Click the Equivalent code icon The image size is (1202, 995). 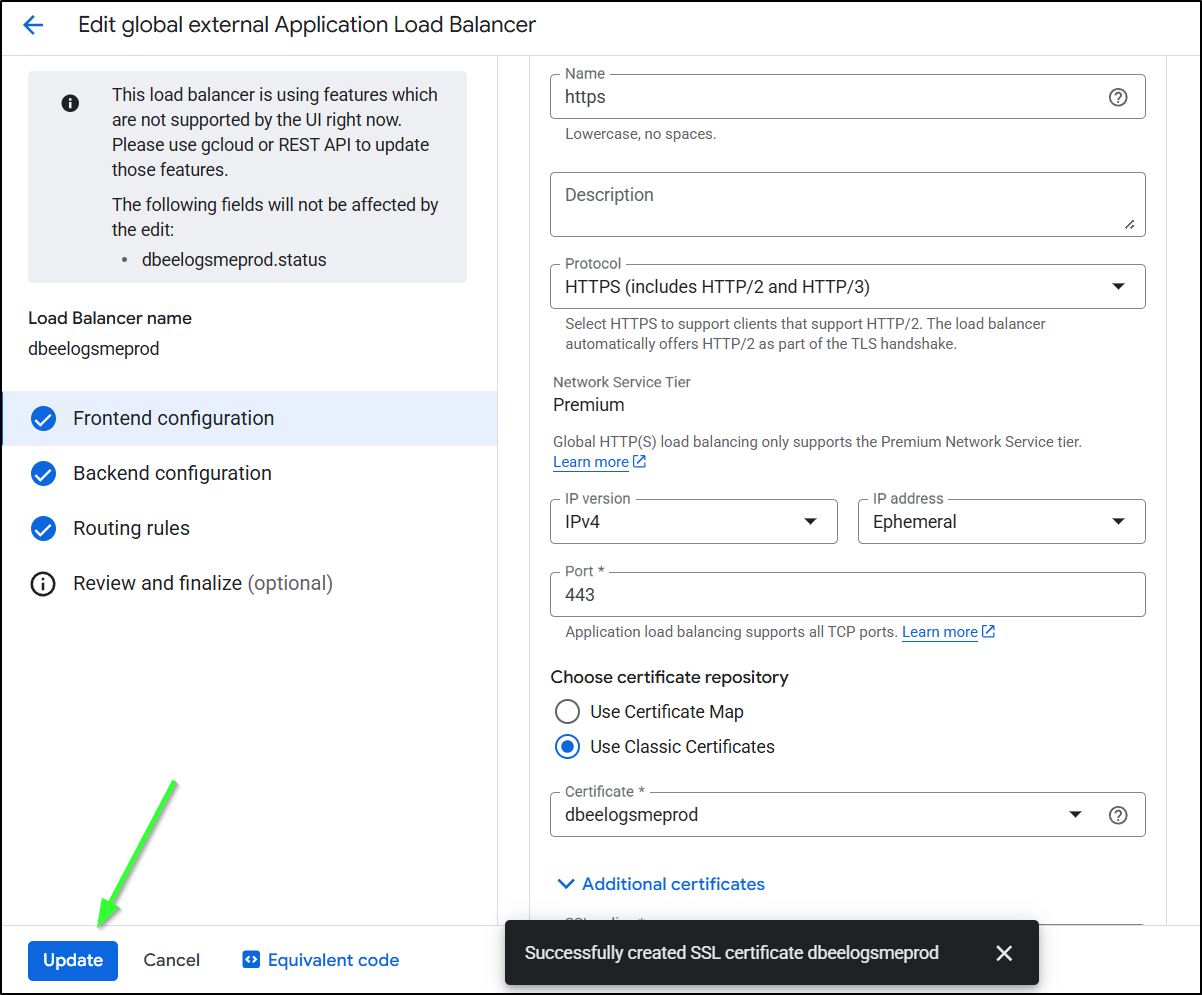coord(251,960)
